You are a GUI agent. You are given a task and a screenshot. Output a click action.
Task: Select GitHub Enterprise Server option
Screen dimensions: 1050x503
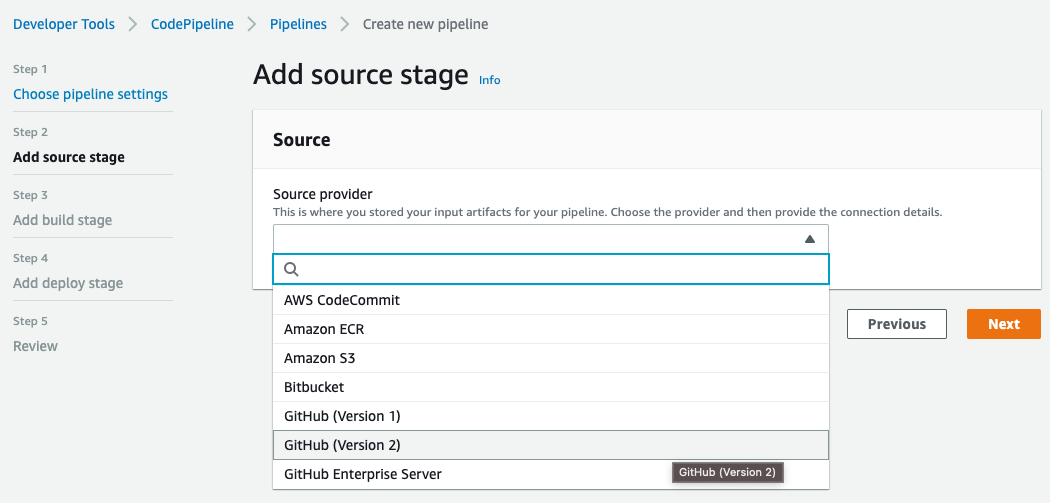click(551, 474)
